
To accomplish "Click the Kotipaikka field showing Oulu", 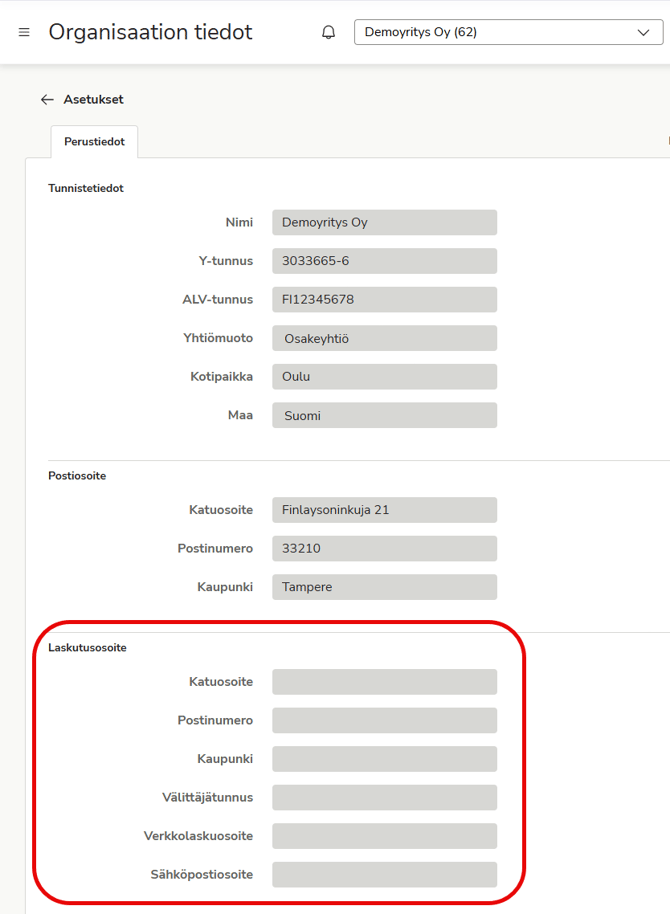I will (x=384, y=377).
